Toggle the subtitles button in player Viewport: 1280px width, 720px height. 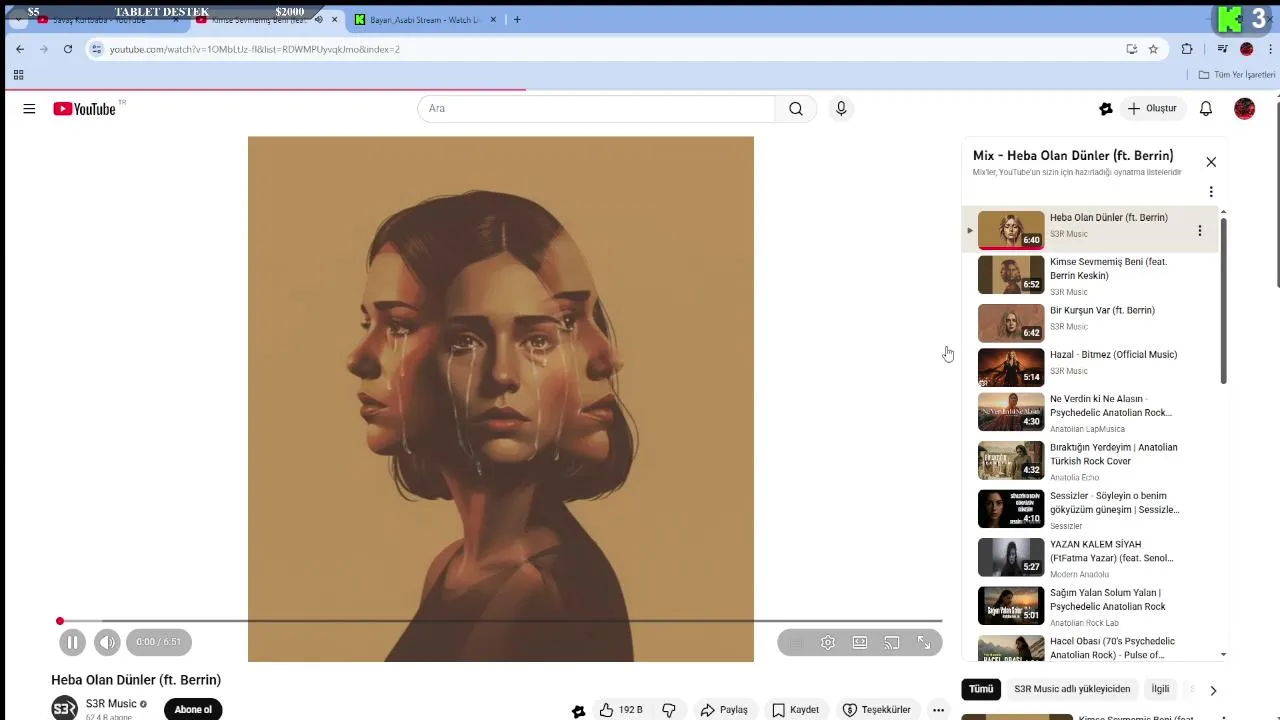coord(796,642)
